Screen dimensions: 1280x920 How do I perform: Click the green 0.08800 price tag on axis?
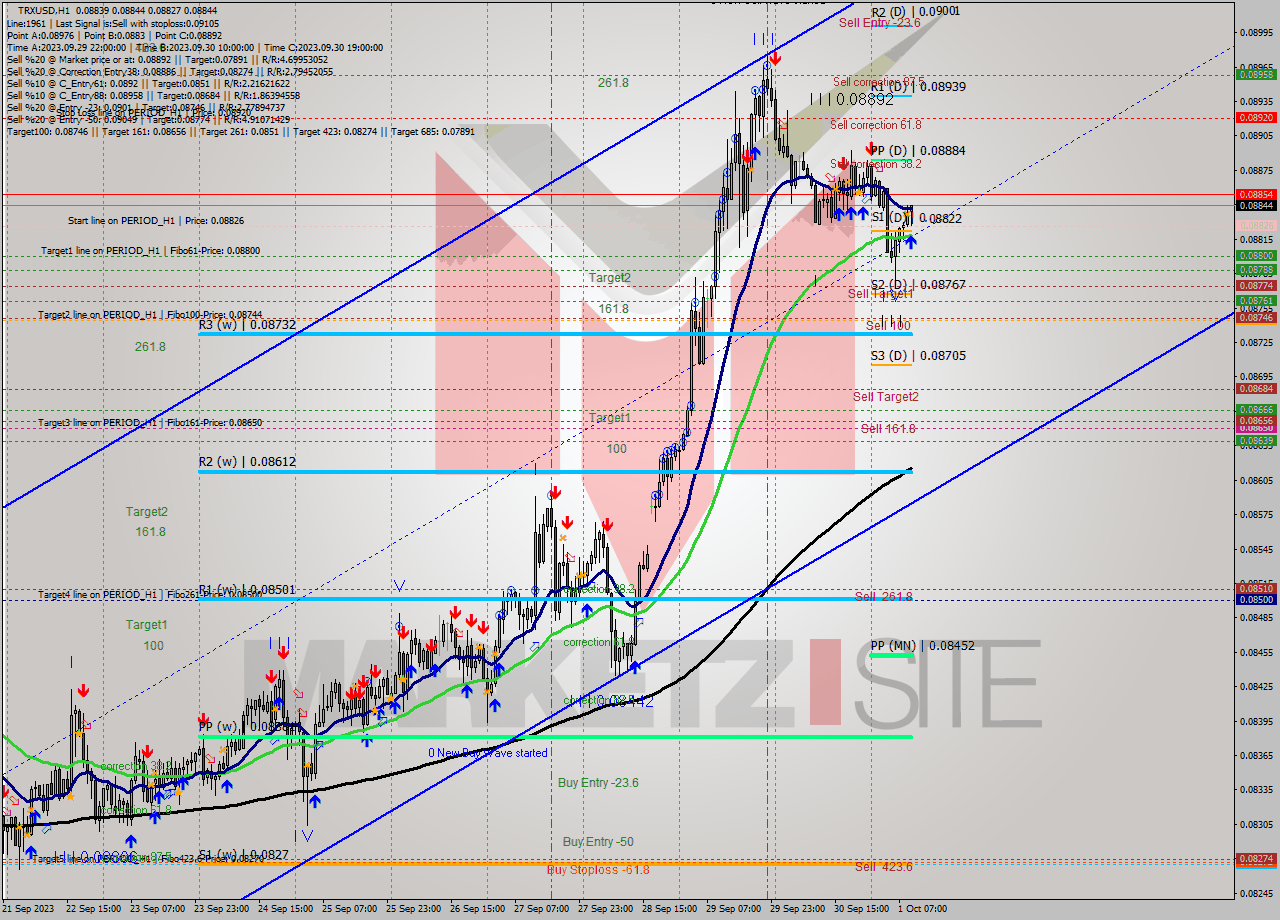point(1256,256)
